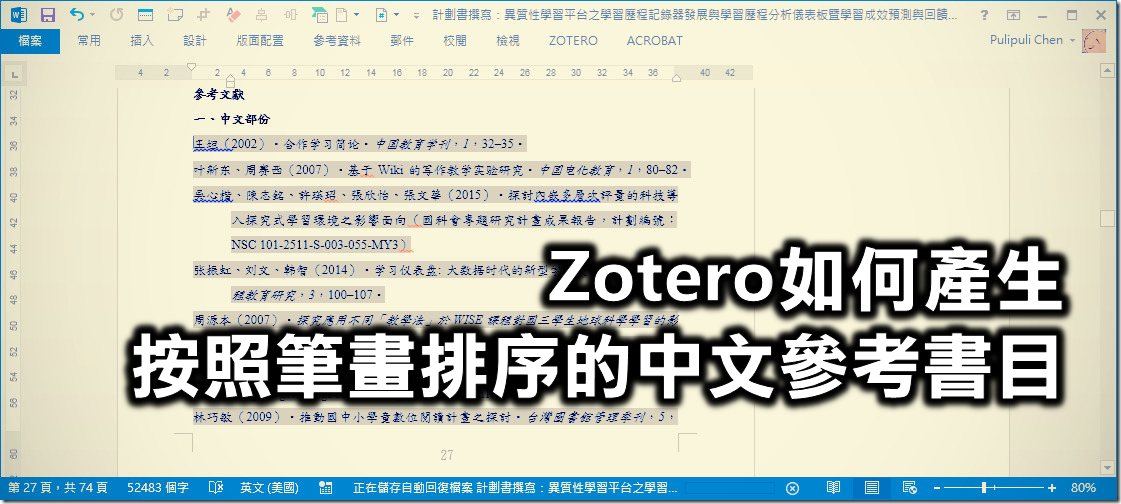Screen dimensions: 1121x504
Task: Click the page number (#) icon
Action: point(382,14)
